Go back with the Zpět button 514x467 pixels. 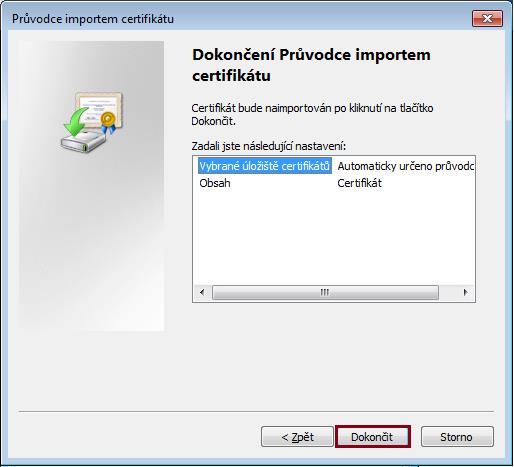coord(297,437)
